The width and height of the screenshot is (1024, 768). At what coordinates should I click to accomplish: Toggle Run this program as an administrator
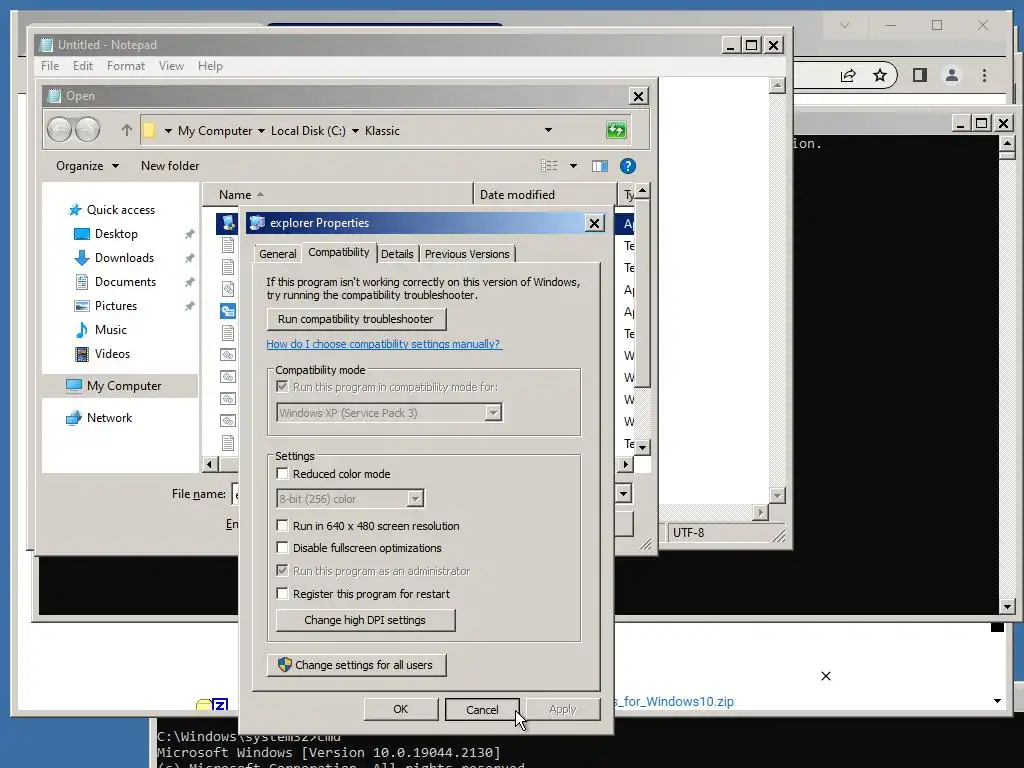click(x=282, y=571)
